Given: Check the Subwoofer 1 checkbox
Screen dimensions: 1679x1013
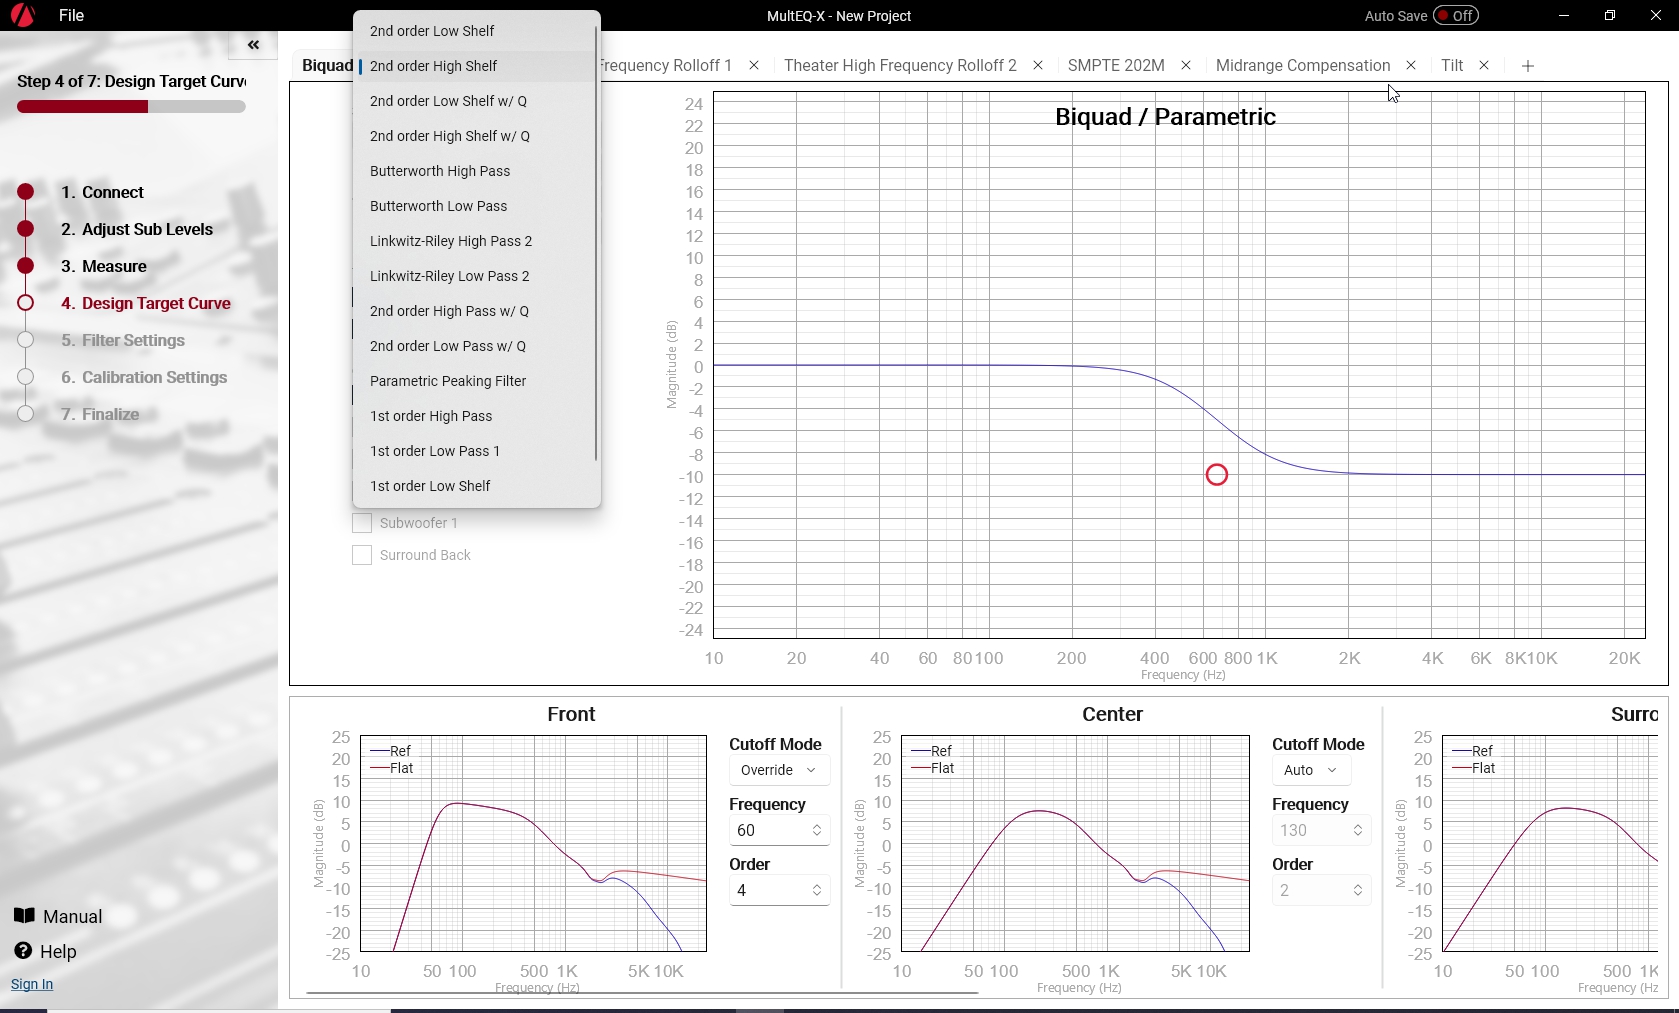Looking at the screenshot, I should pyautogui.click(x=362, y=523).
